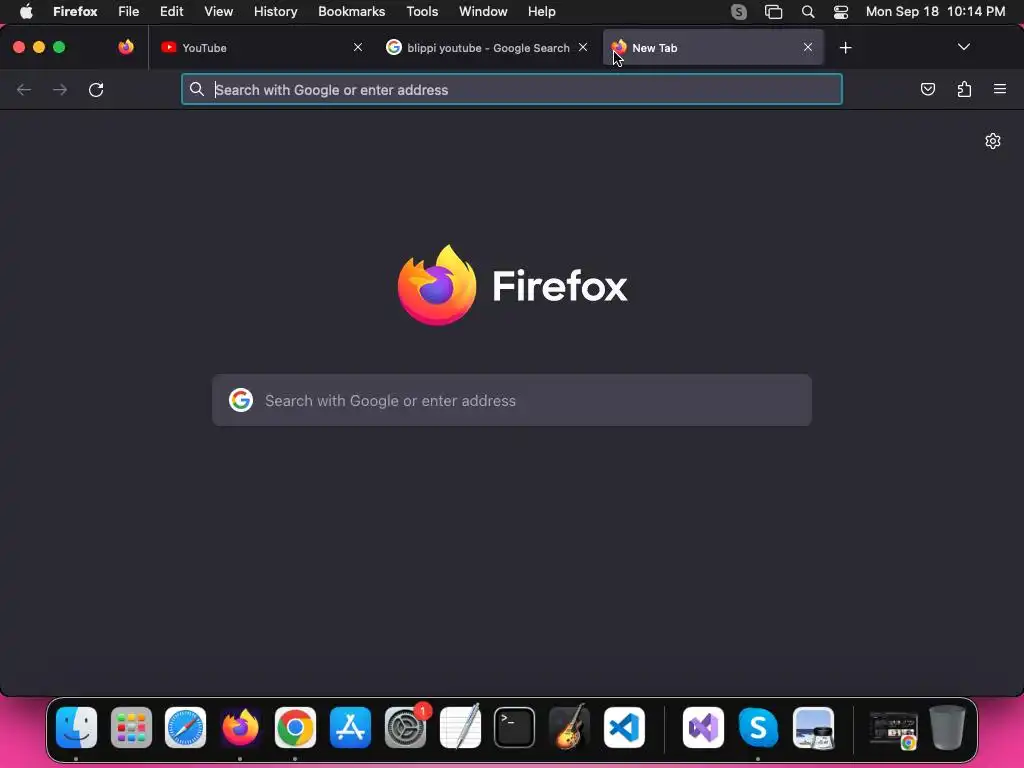Open the Bookmarks menu

pyautogui.click(x=351, y=12)
